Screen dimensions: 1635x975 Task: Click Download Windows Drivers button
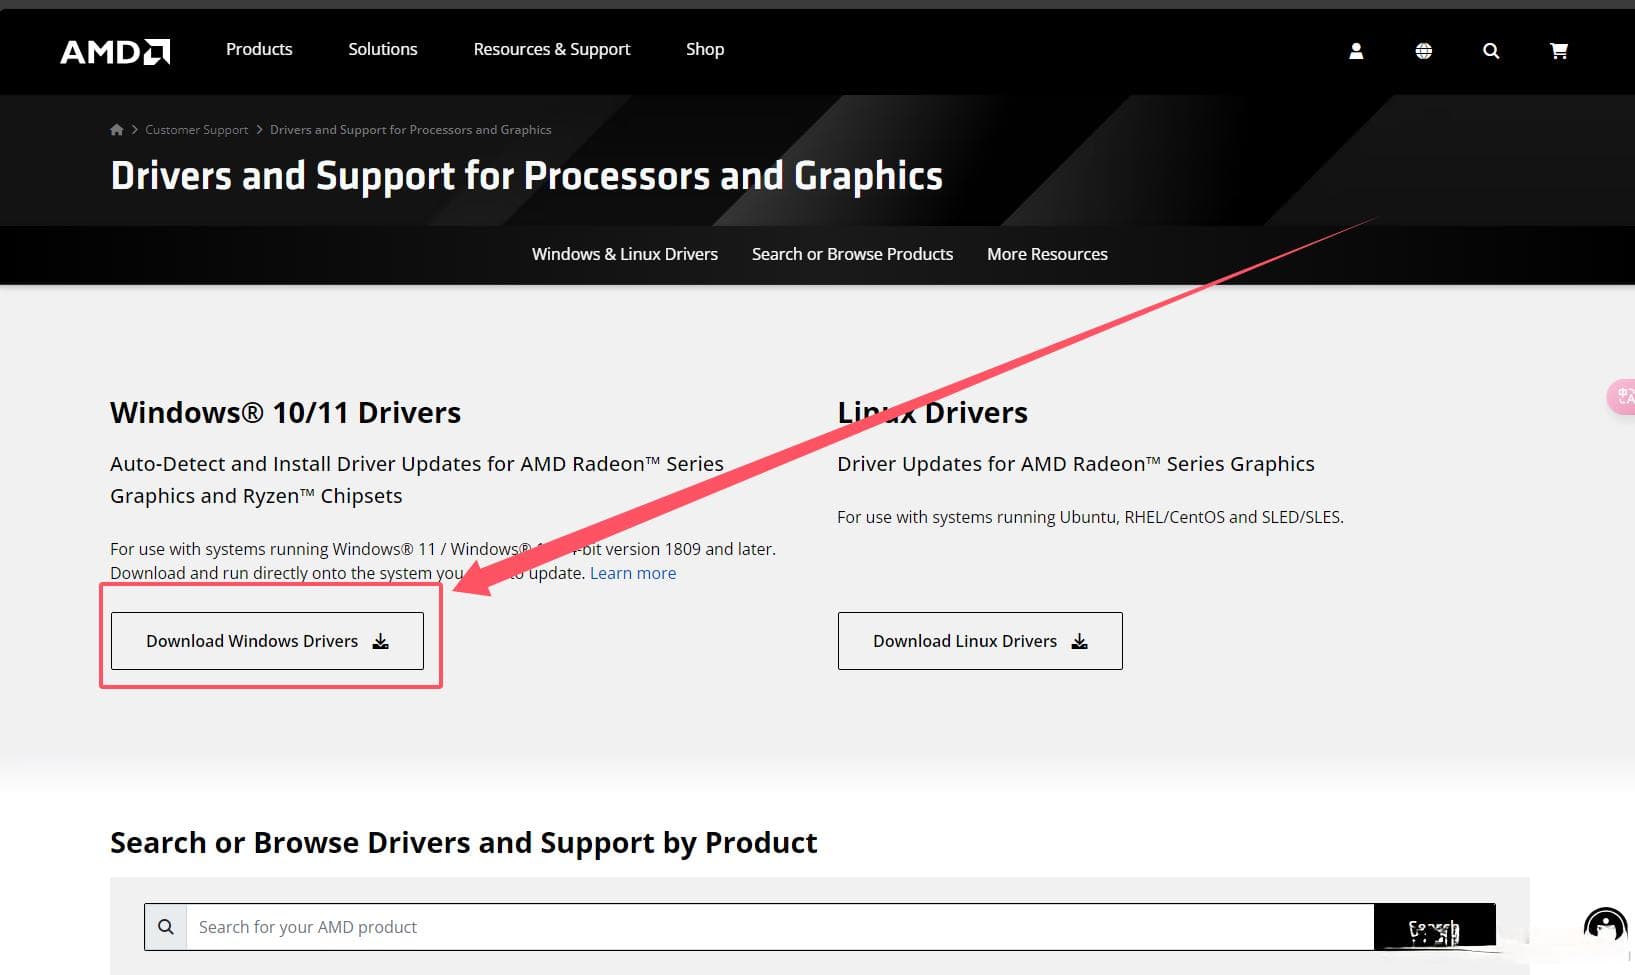267,641
